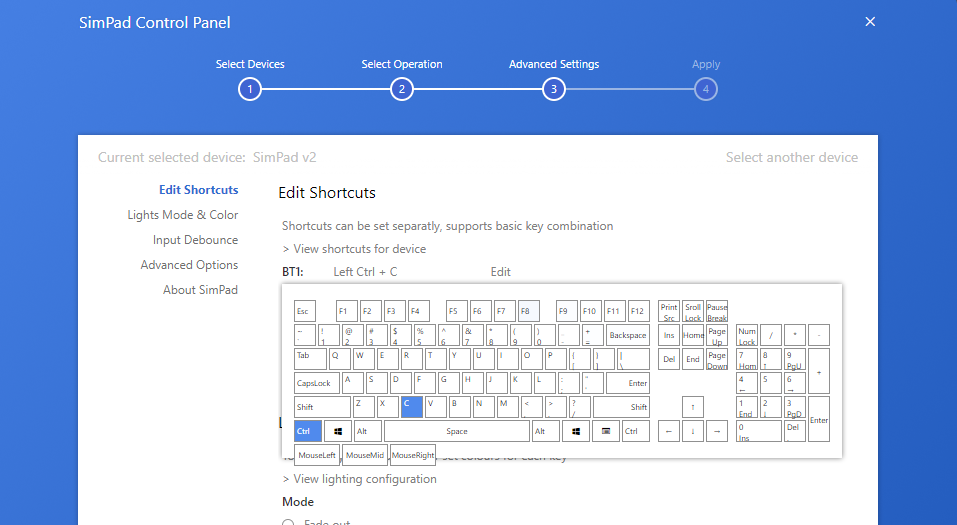
Task: Click the F5 function key
Action: (457, 311)
